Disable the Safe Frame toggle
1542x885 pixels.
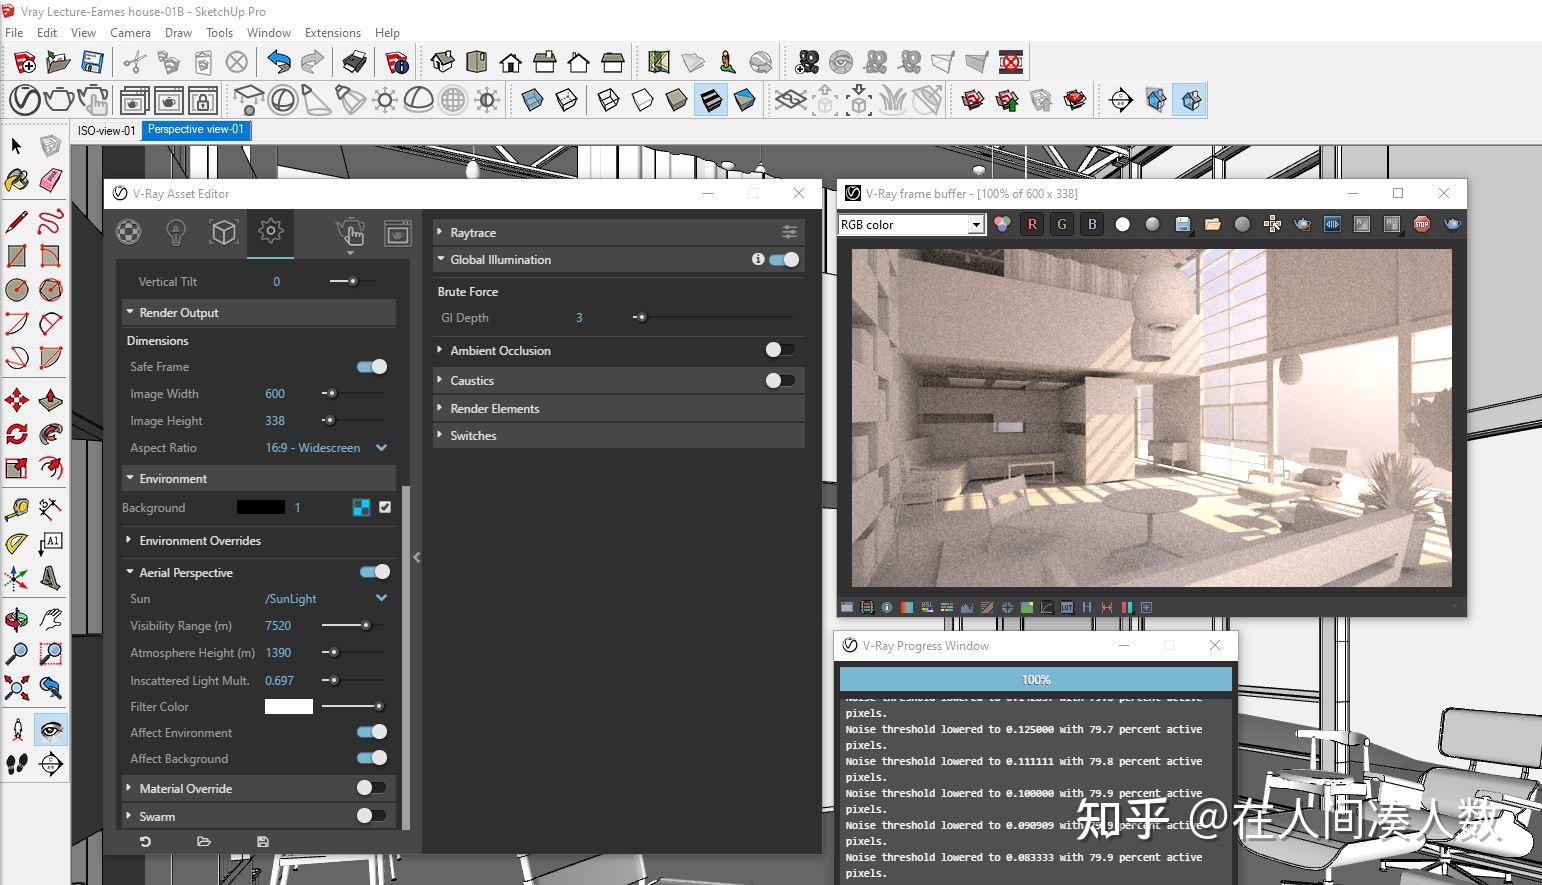[370, 366]
